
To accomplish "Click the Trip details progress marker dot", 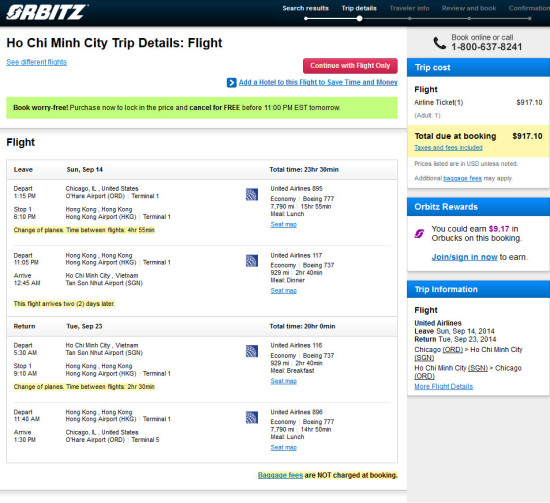I will [x=359, y=19].
